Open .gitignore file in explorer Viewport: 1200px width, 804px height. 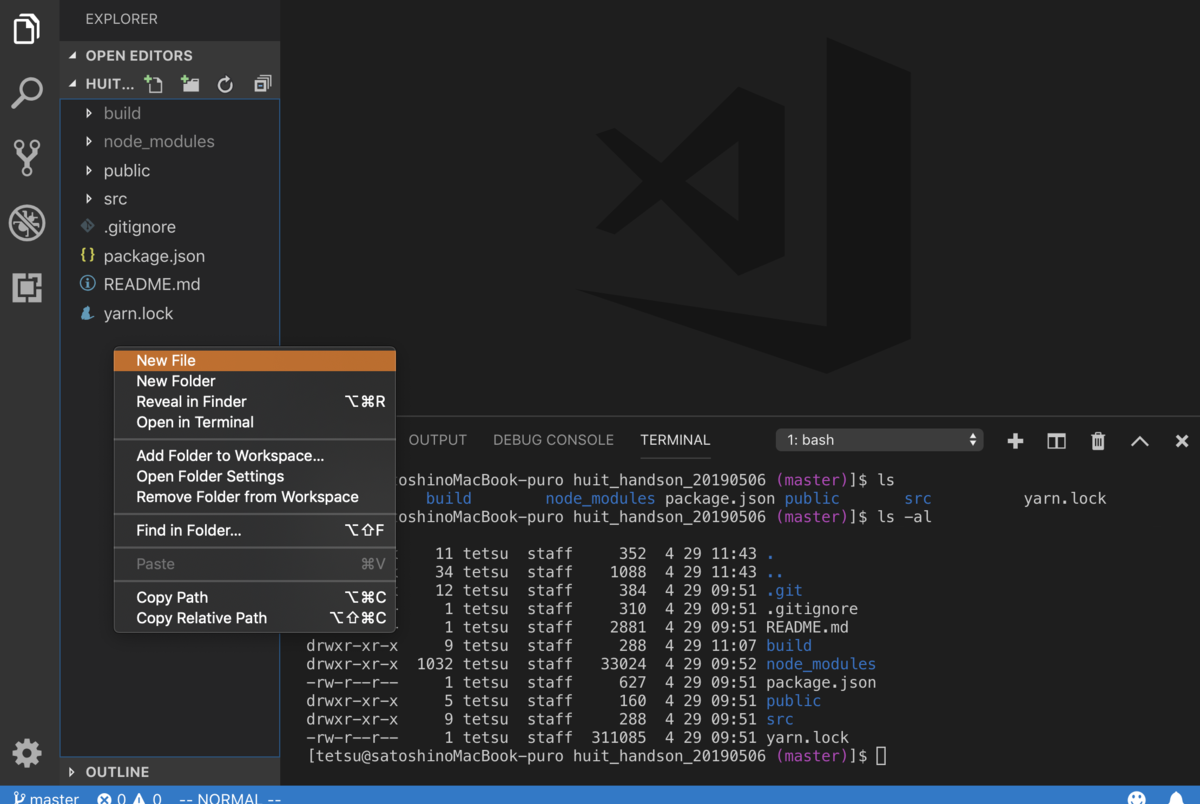point(170,227)
